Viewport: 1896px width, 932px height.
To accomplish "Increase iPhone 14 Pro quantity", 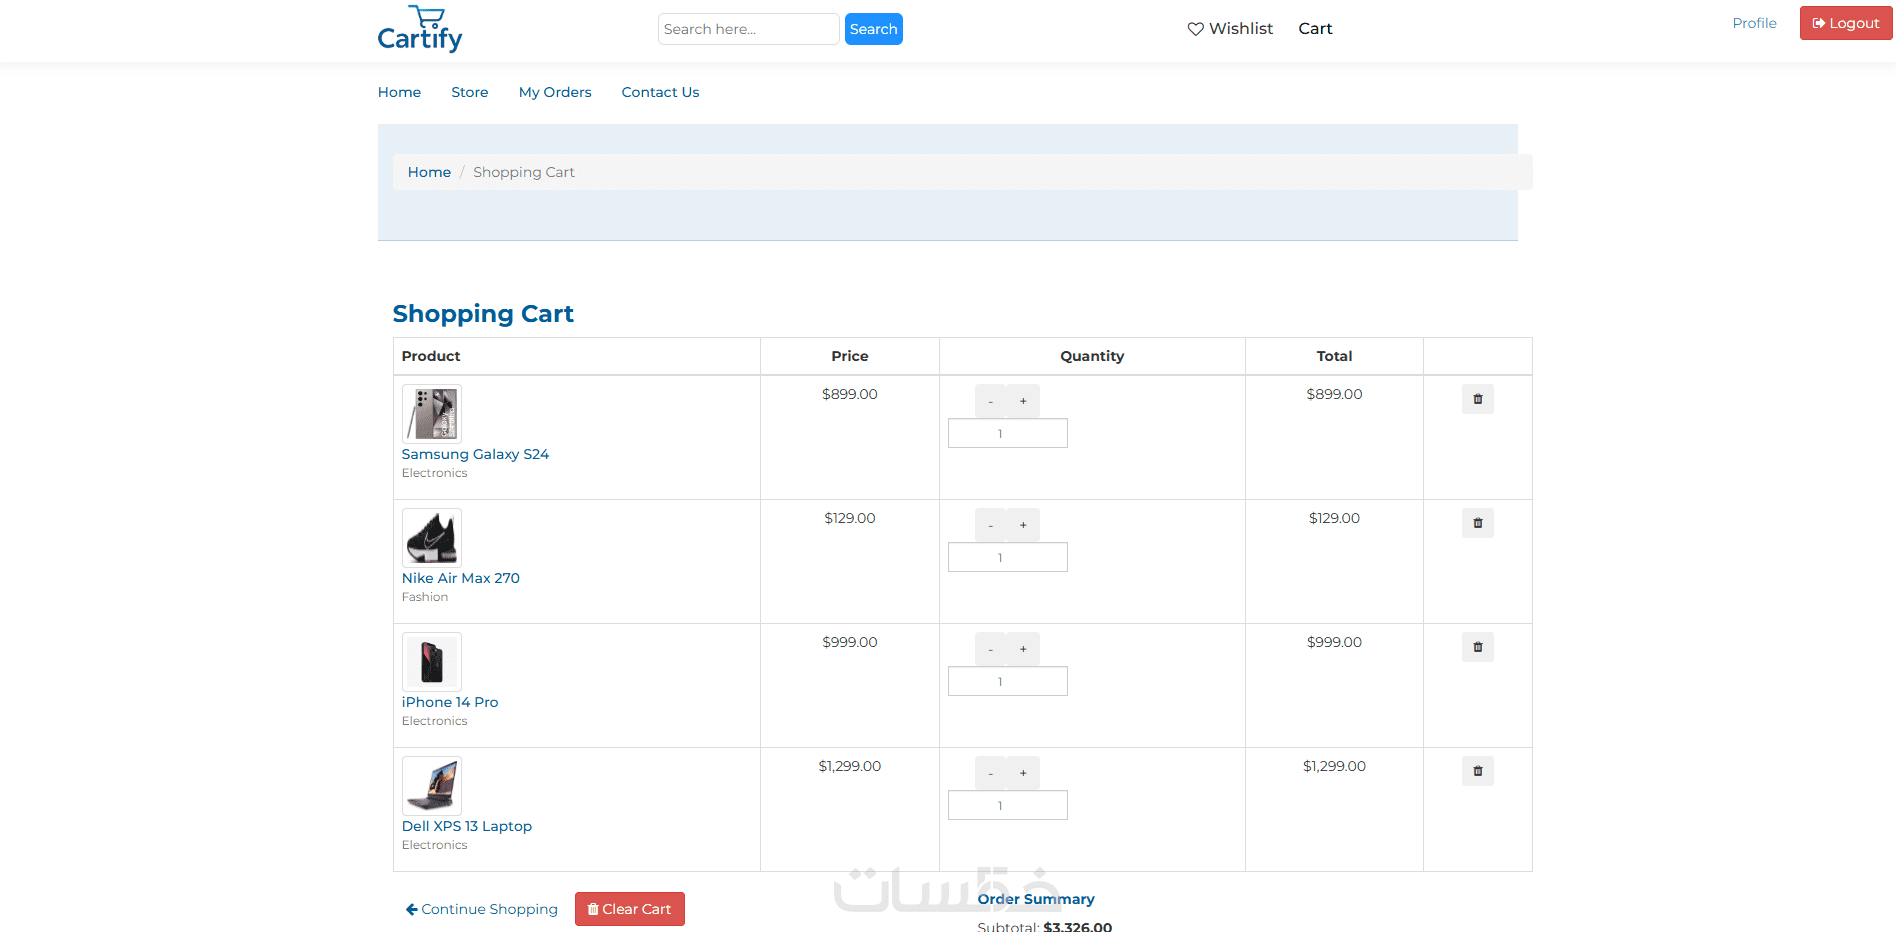I will pos(1023,649).
